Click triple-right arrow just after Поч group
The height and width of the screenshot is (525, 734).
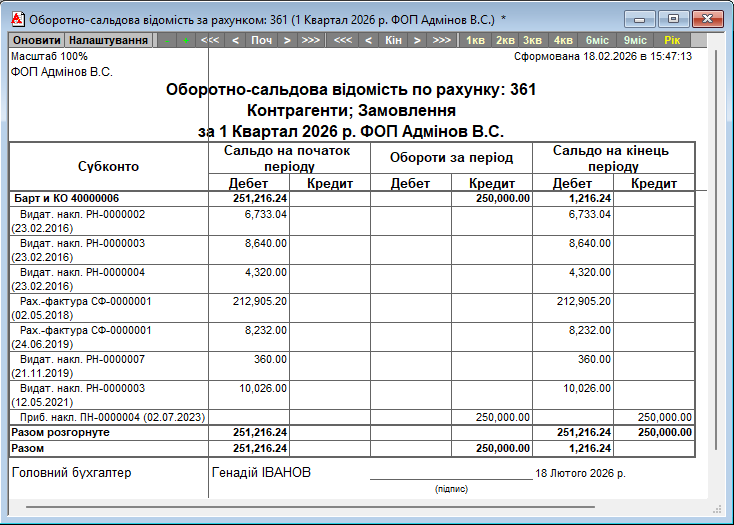click(311, 40)
